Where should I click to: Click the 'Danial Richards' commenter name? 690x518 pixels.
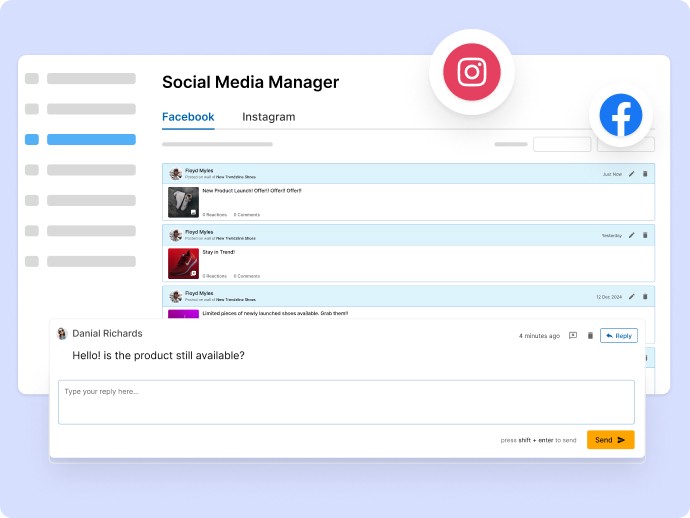pyautogui.click(x=107, y=334)
